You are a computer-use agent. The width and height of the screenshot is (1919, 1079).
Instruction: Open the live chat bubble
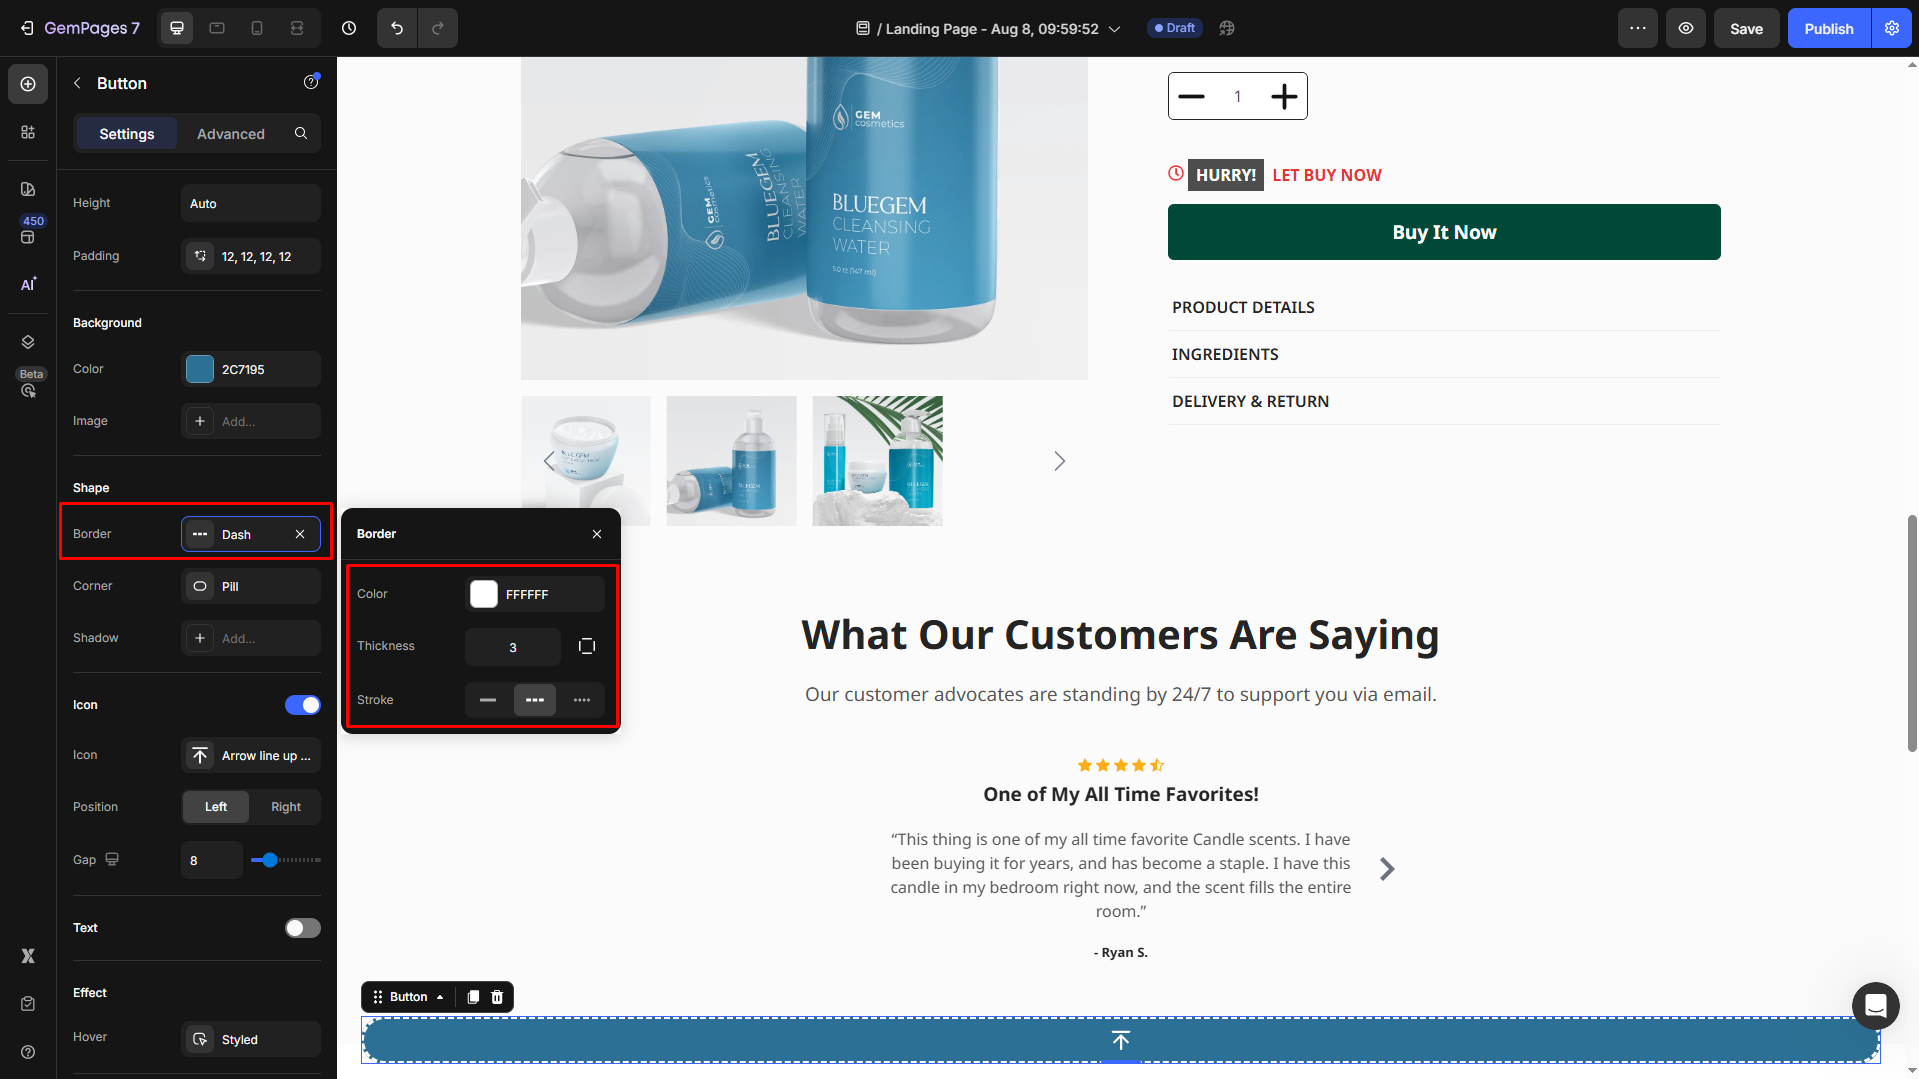click(x=1875, y=1005)
